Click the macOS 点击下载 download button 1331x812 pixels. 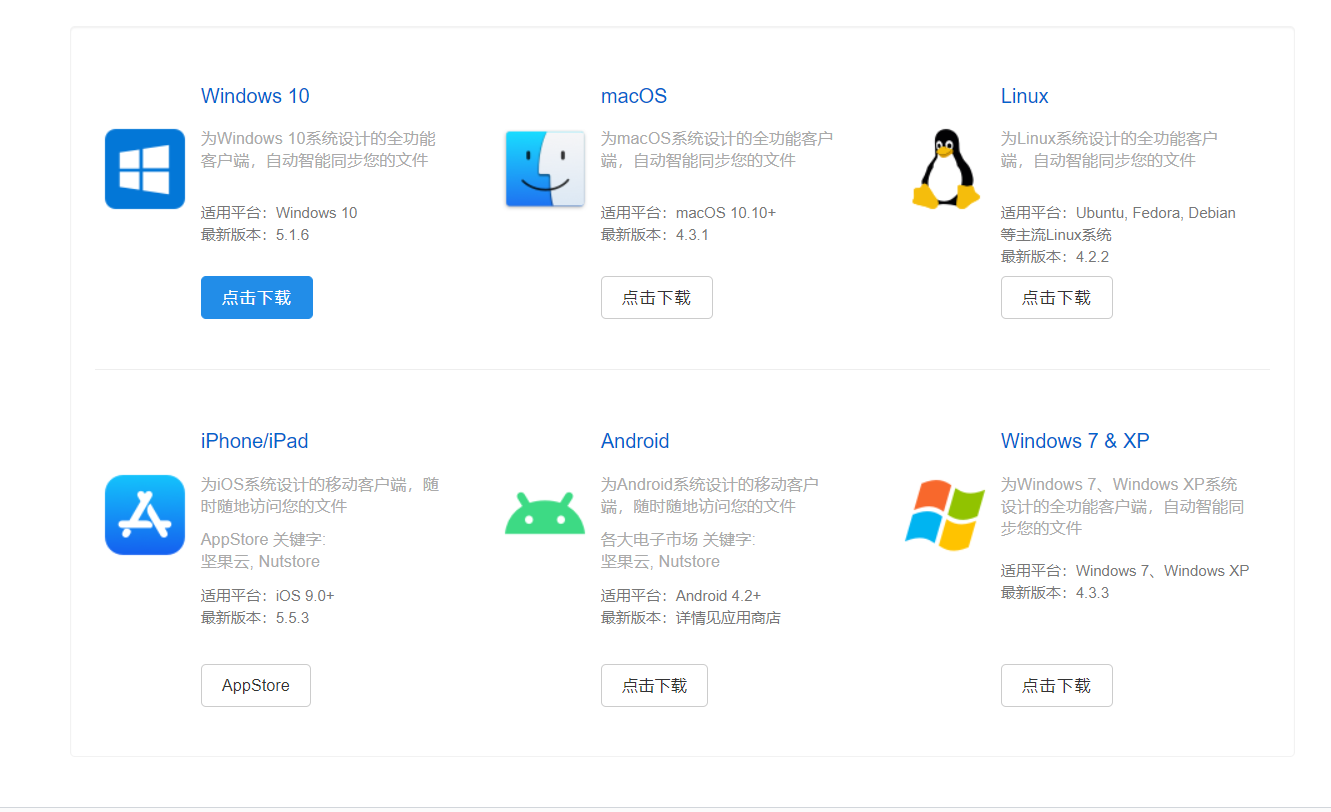(x=656, y=297)
